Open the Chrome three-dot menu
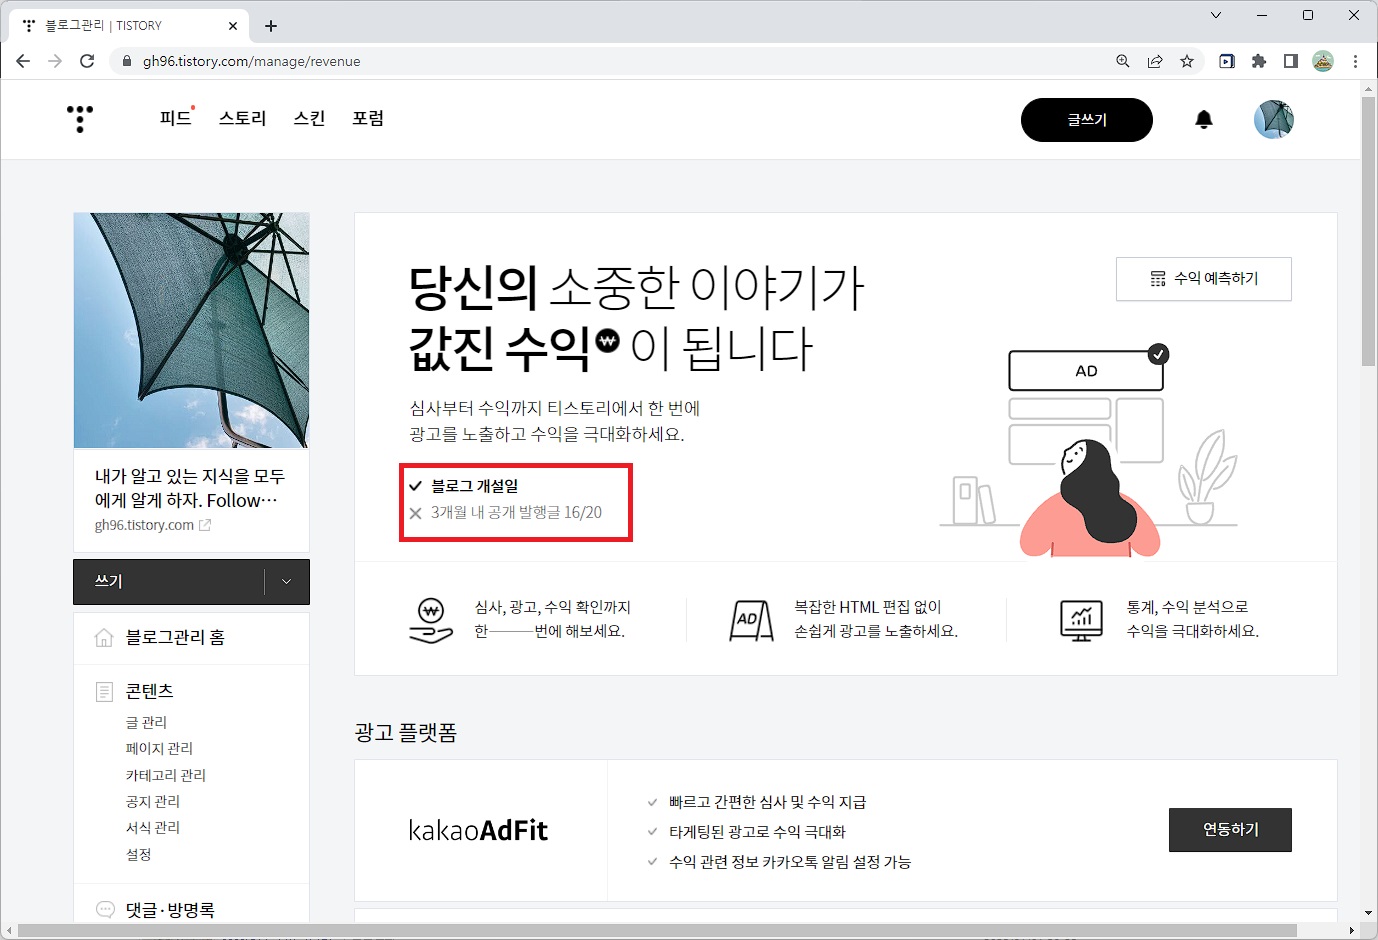1378x940 pixels. [x=1355, y=61]
